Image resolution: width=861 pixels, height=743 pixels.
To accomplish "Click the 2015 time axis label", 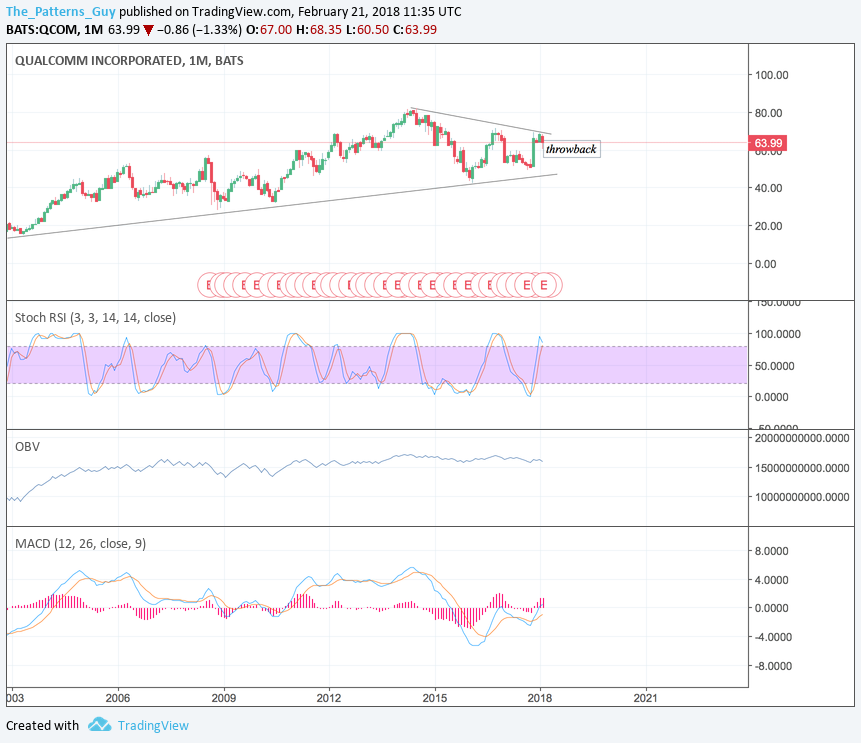I will (x=434, y=698).
